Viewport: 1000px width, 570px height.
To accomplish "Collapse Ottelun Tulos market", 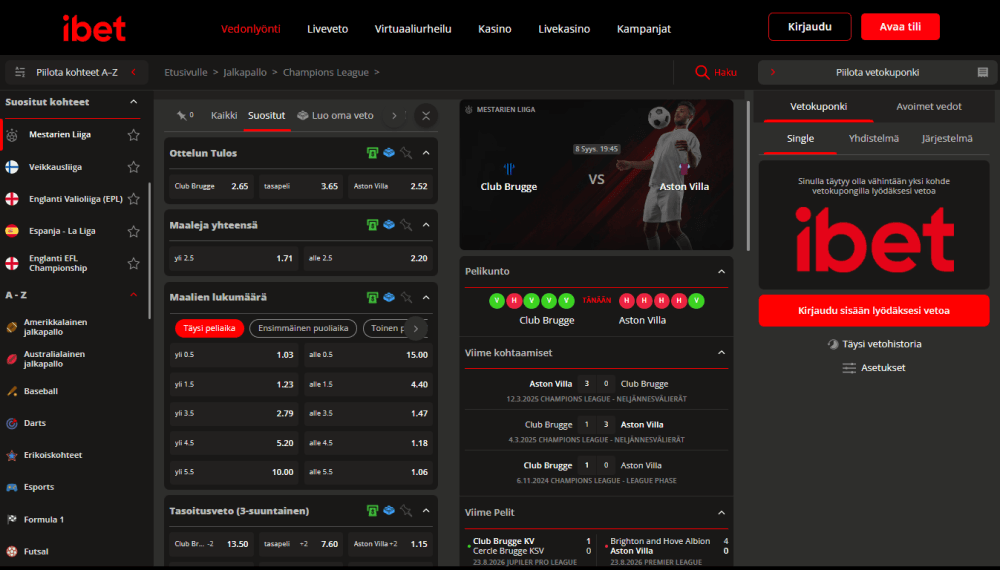I will 426,153.
